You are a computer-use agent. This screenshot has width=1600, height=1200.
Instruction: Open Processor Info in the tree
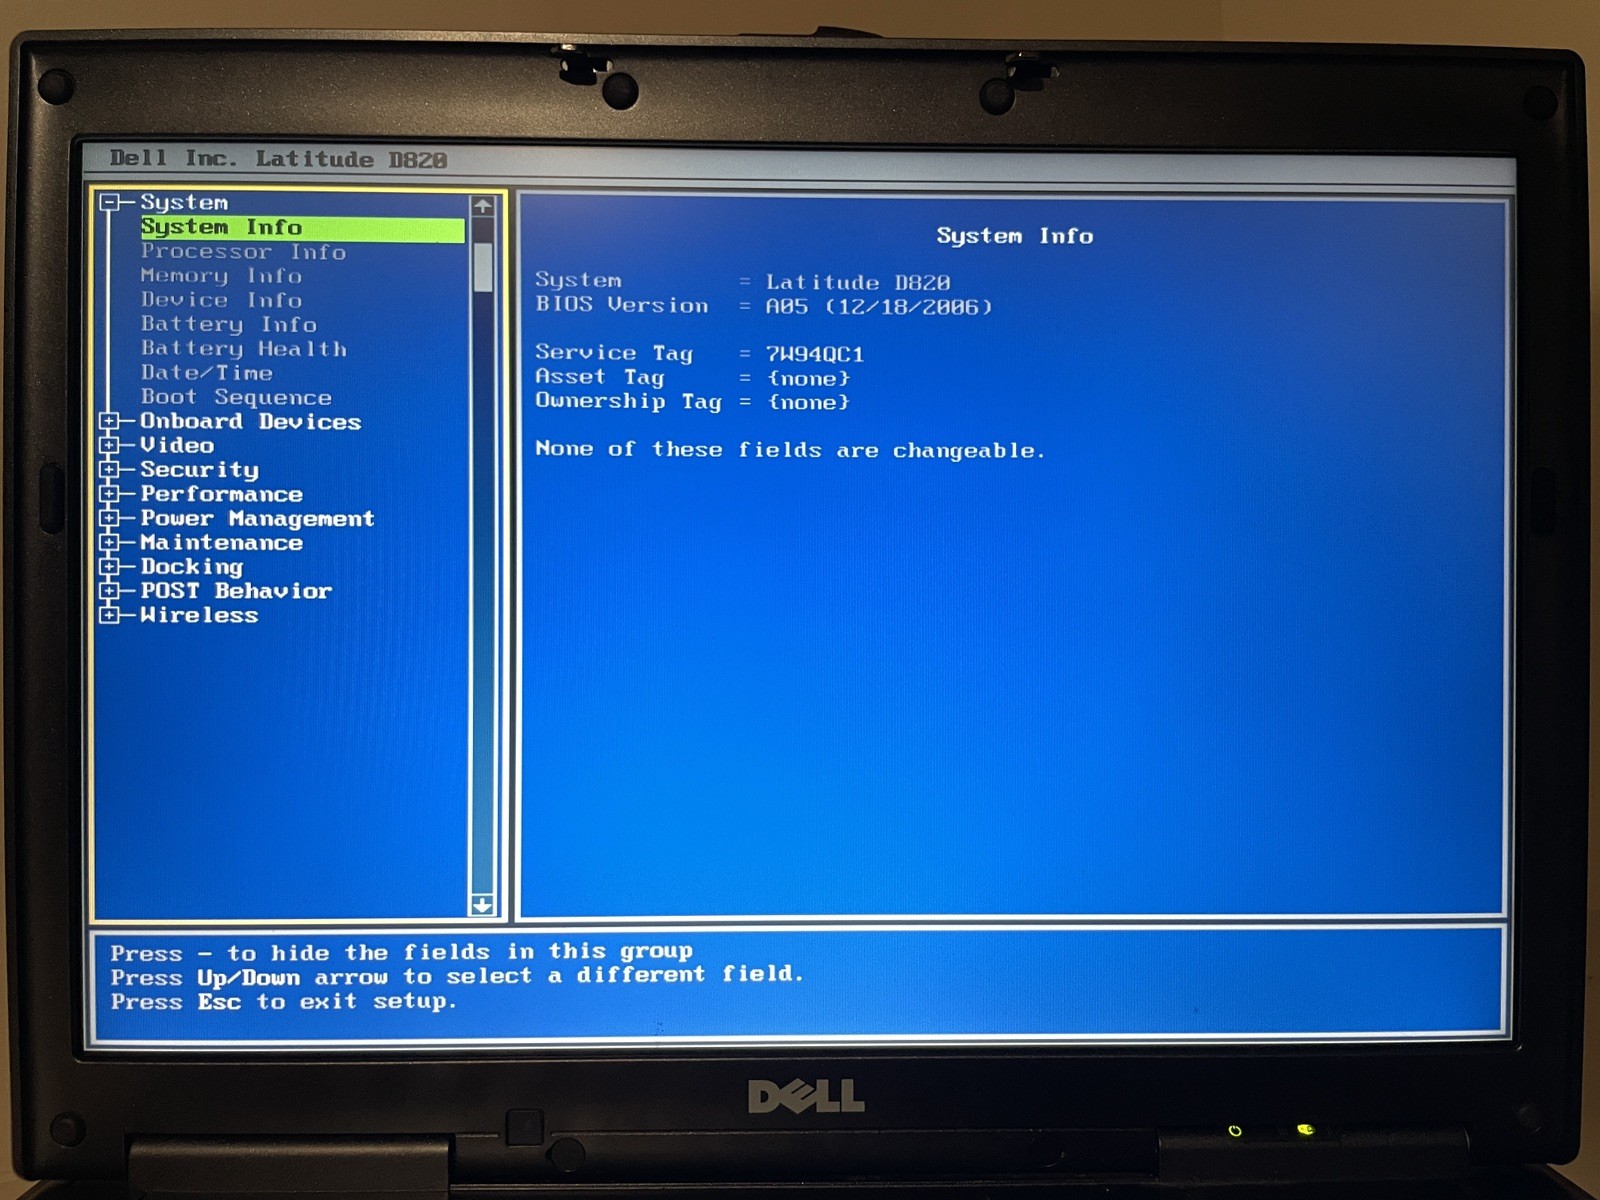coord(243,252)
